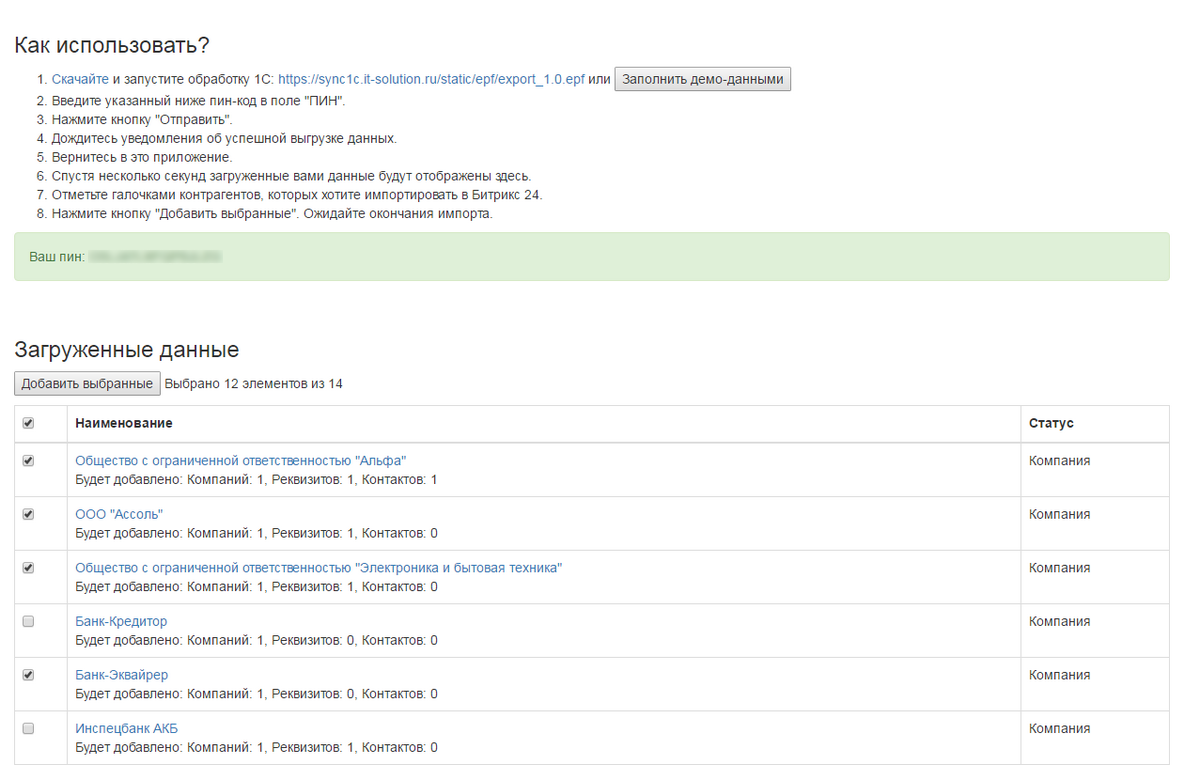The width and height of the screenshot is (1200, 765).
Task: Click the "Наименование" column header
Action: 123,423
